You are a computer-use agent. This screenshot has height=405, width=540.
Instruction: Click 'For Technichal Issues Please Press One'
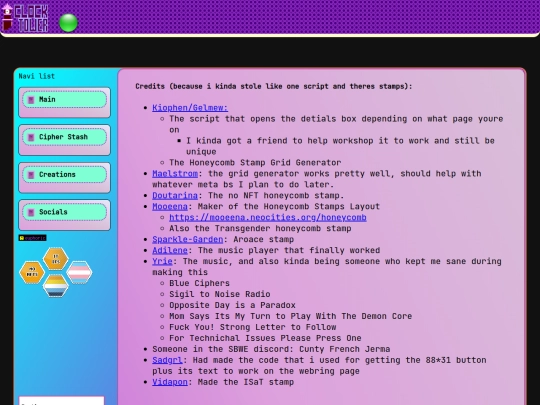tap(265, 338)
